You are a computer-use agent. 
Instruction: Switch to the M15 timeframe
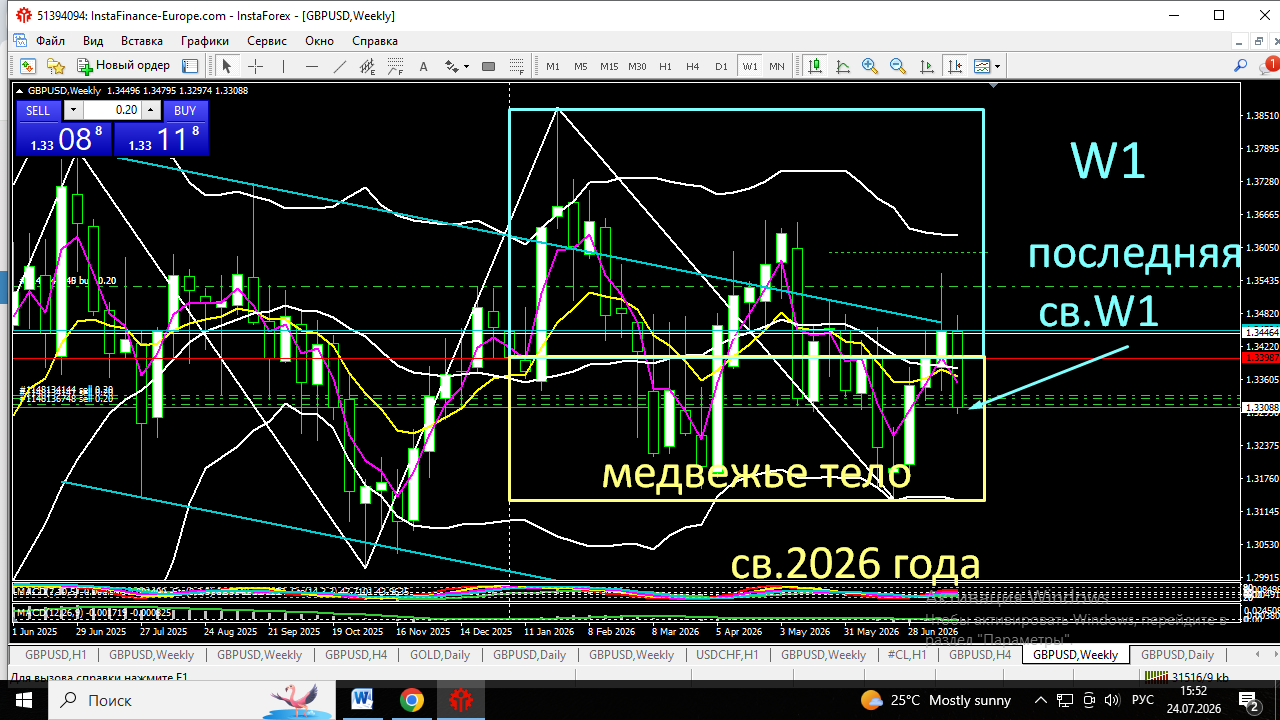click(609, 66)
